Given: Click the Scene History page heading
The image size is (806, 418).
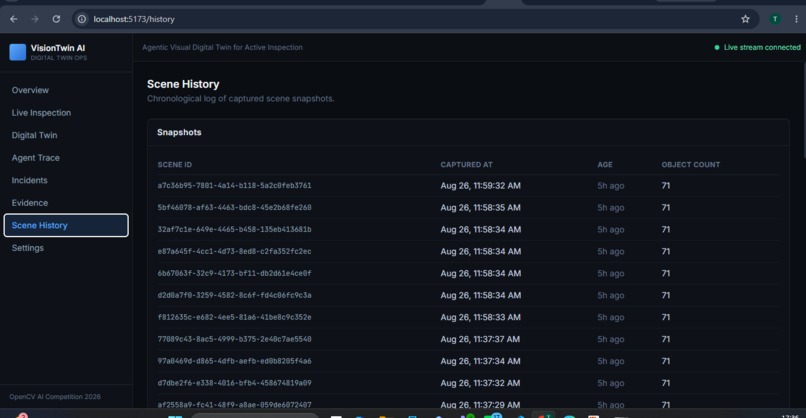Looking at the screenshot, I should tap(183, 84).
